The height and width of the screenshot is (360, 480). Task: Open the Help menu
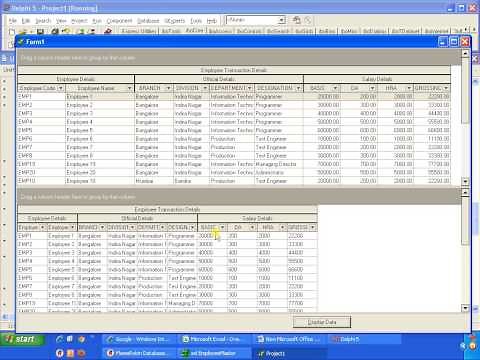(212, 21)
